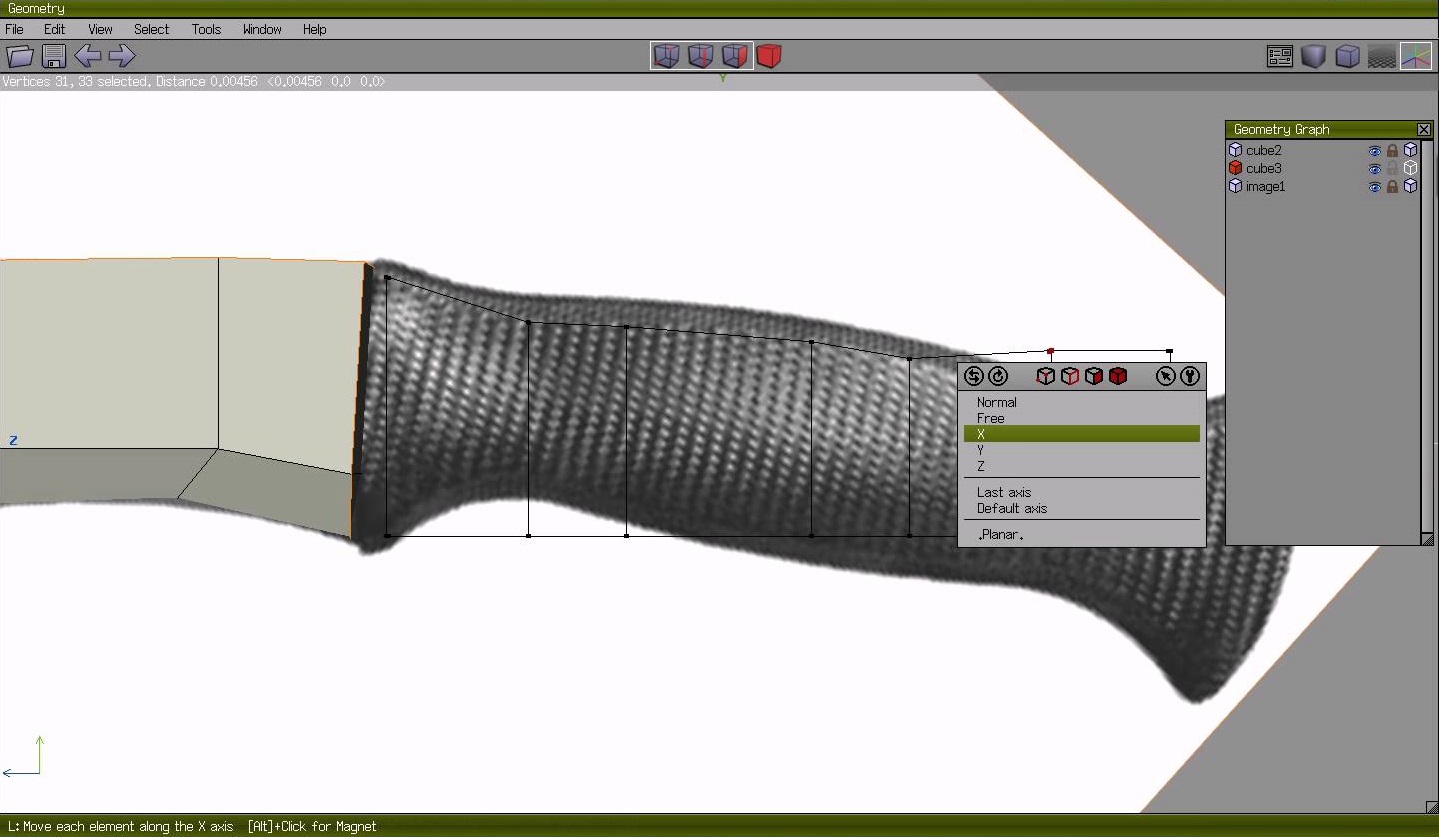Switch to edge selection mode in the top toolbar
Screen dimensions: 1439x837
point(701,56)
